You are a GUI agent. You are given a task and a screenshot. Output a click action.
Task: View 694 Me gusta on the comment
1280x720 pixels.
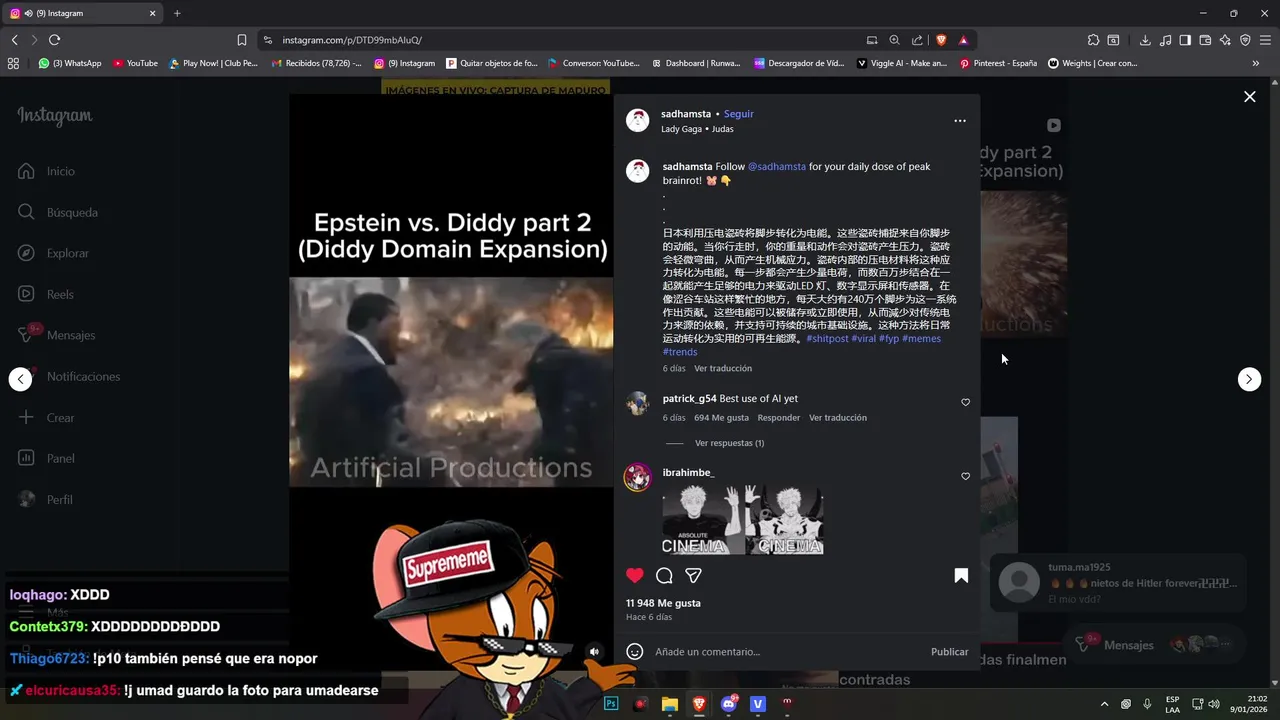coord(721,418)
